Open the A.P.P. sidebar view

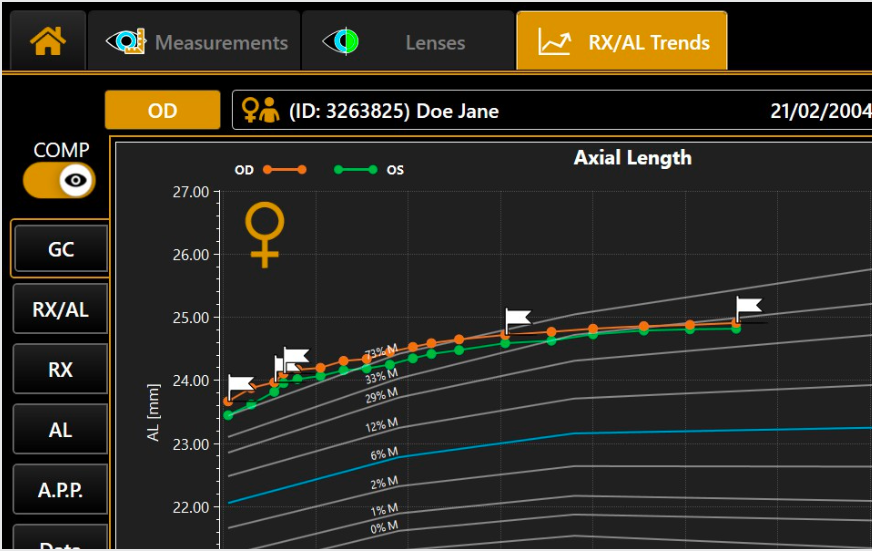tap(61, 489)
